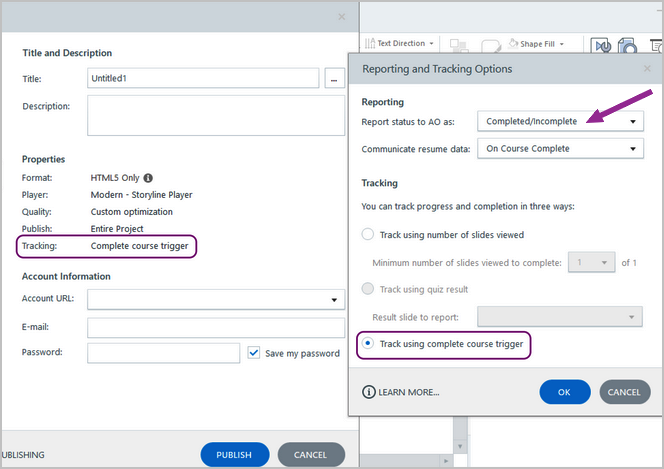664x469 pixels.
Task: Open Modern - Storyline Player settings
Action: pos(141,195)
